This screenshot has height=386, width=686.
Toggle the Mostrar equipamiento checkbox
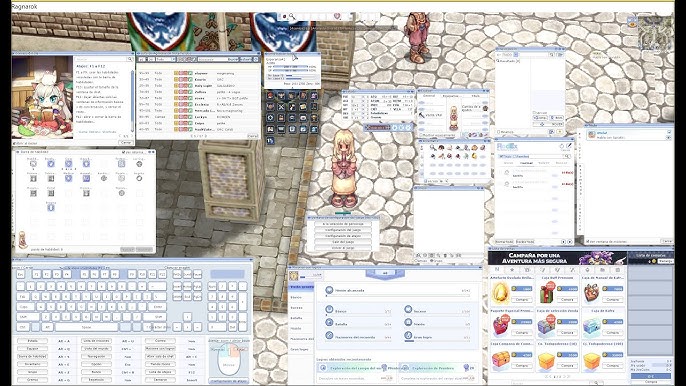pos(421,136)
